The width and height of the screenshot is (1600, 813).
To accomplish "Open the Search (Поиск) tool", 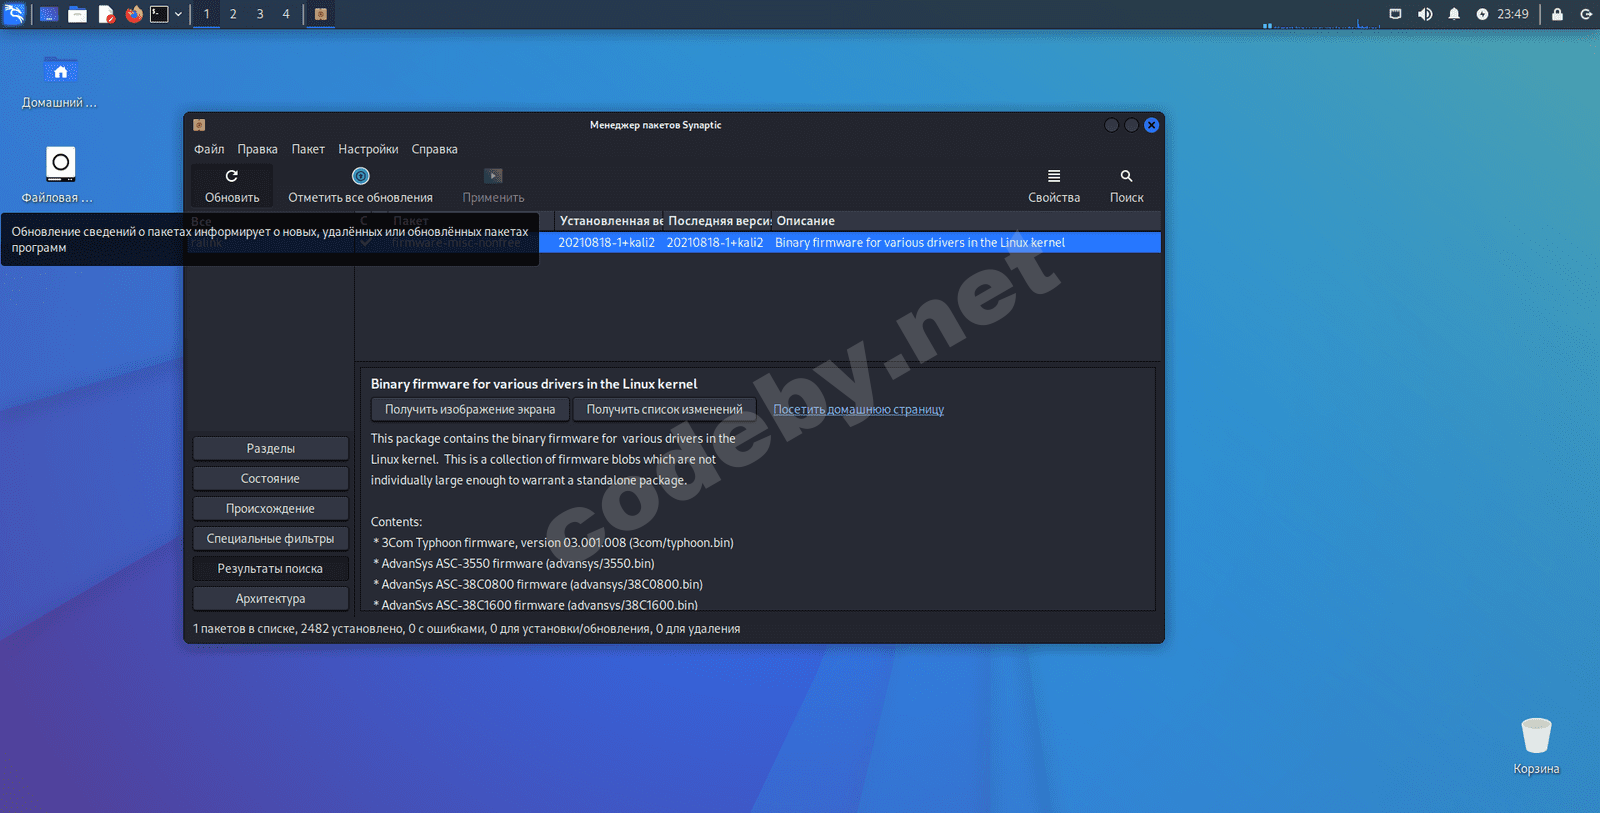I will tap(1126, 177).
